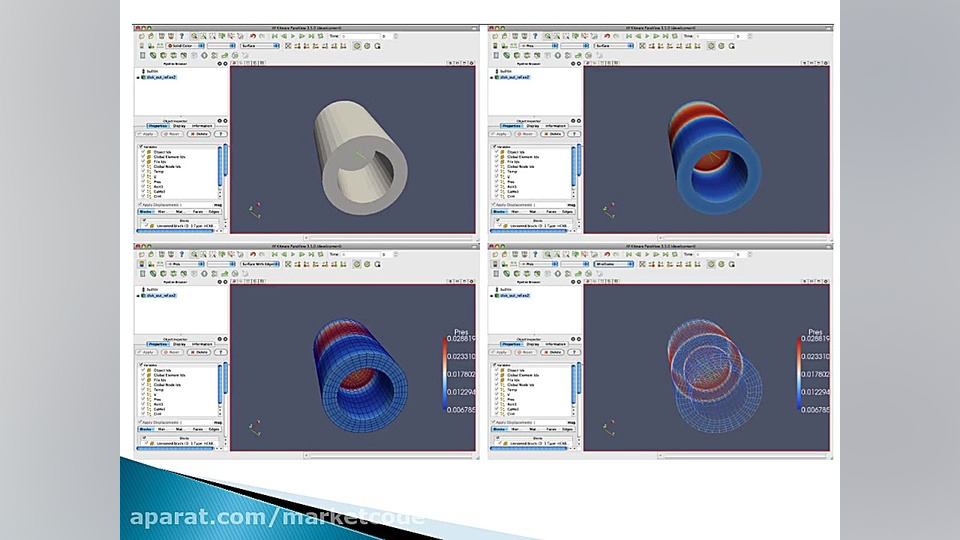Open the Wireframe representation dropdown
960x540 pixels.
tap(613, 264)
